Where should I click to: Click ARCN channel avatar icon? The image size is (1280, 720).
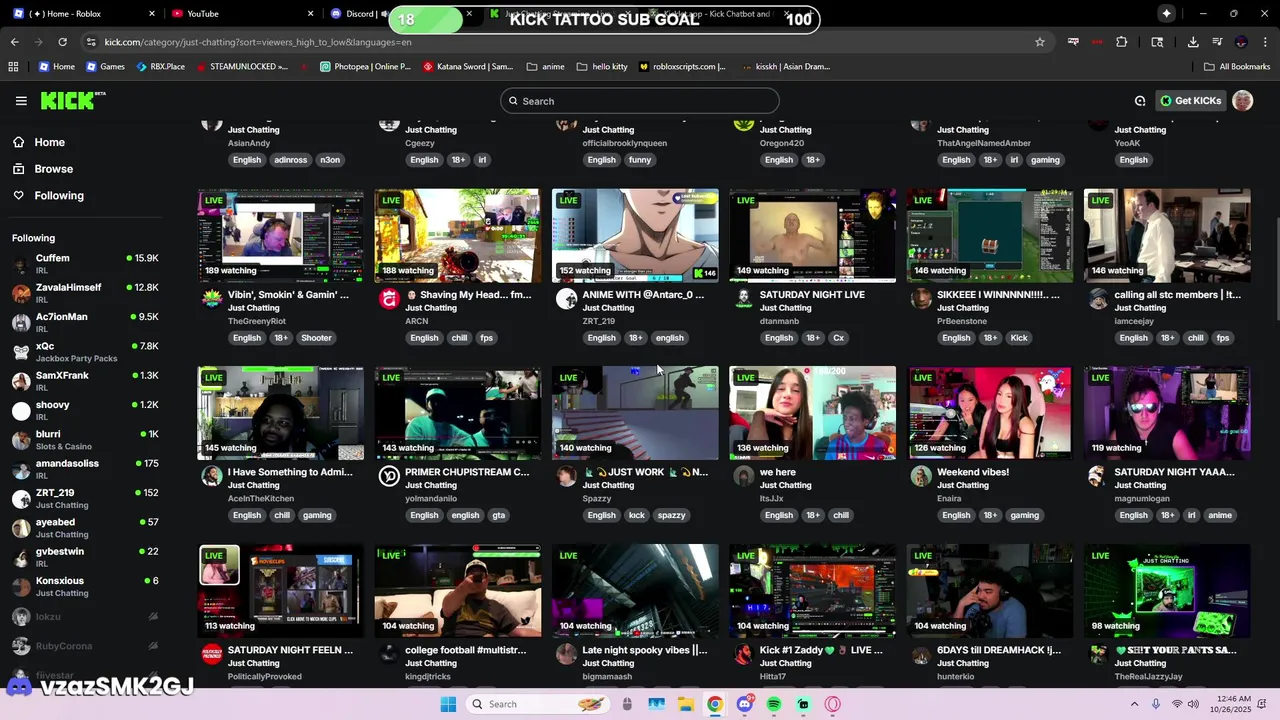coord(389,299)
